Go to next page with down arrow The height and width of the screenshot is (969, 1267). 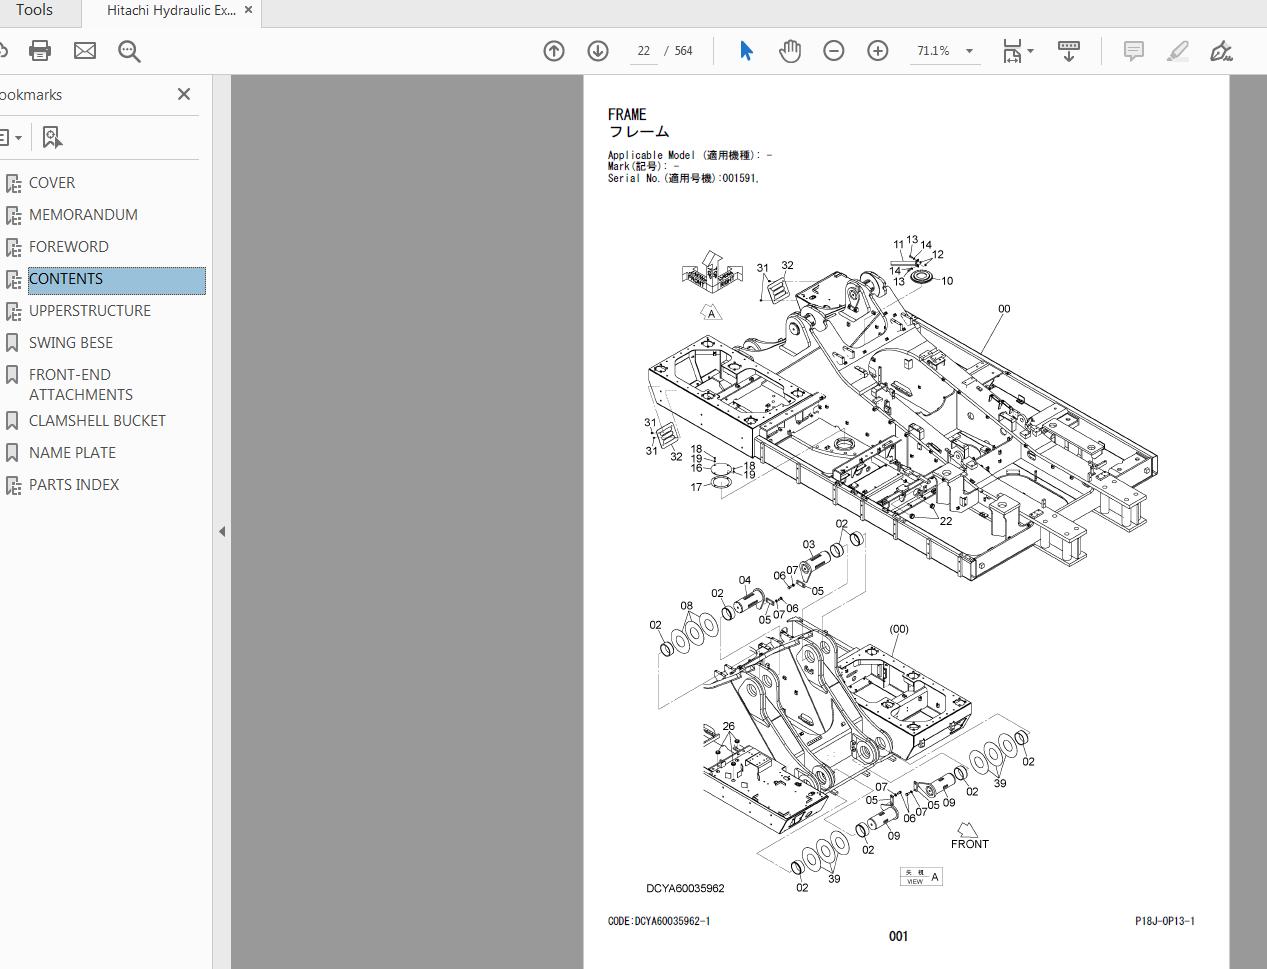[598, 50]
